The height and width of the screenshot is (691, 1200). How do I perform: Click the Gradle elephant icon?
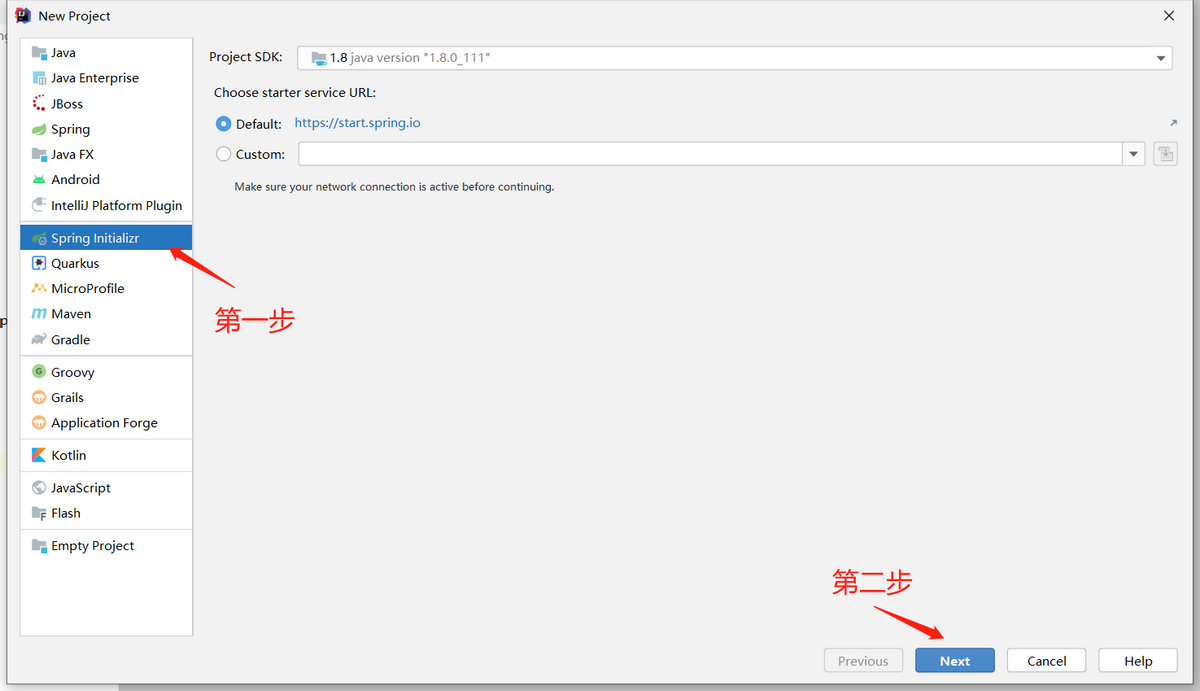coord(39,340)
